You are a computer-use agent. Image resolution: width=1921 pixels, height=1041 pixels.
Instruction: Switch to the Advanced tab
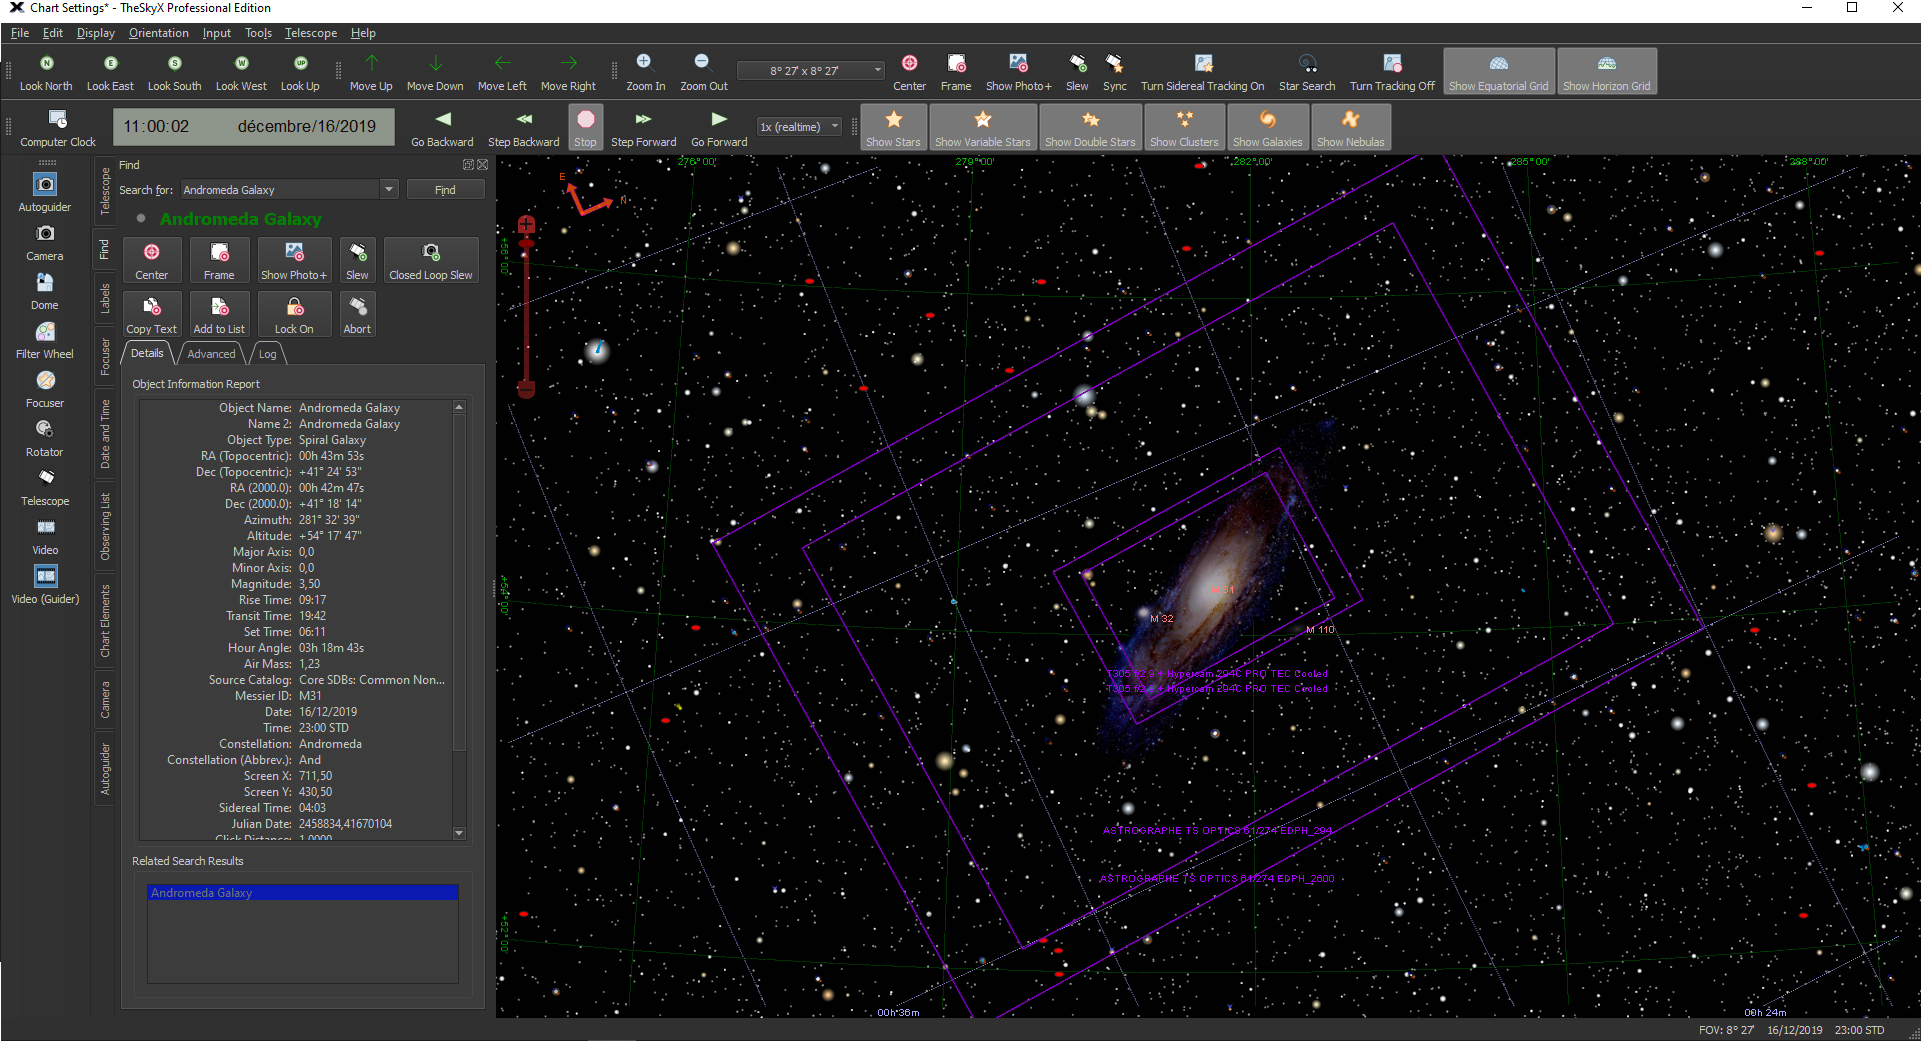(x=211, y=354)
